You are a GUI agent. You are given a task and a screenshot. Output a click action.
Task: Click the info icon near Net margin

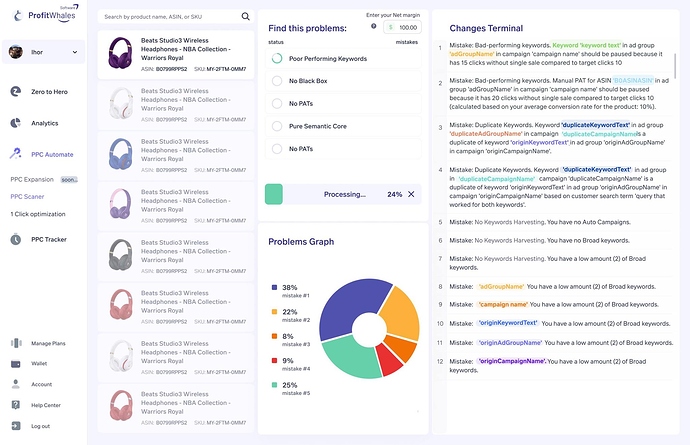pyautogui.click(x=374, y=26)
